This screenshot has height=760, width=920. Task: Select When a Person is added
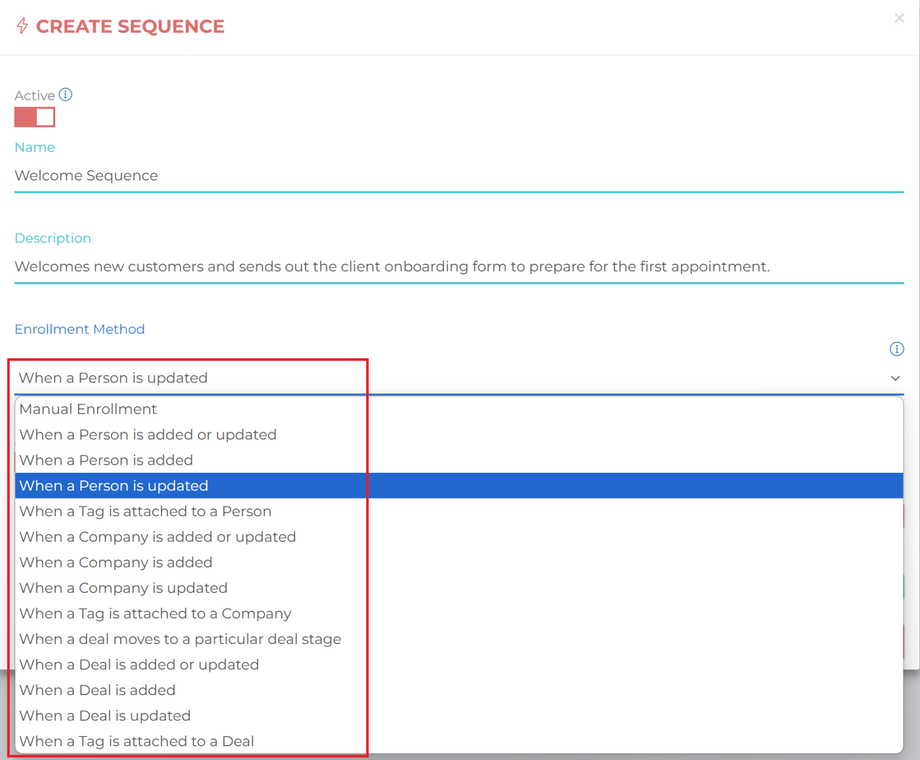(106, 460)
